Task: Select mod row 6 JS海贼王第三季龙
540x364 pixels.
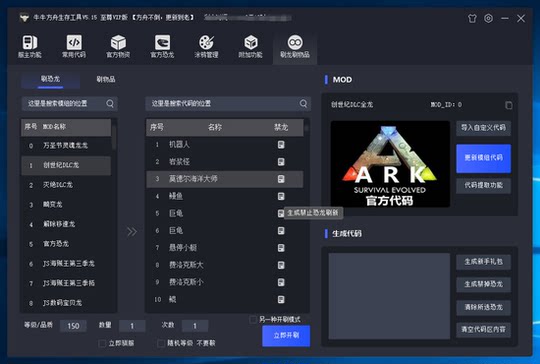Action: (x=66, y=264)
